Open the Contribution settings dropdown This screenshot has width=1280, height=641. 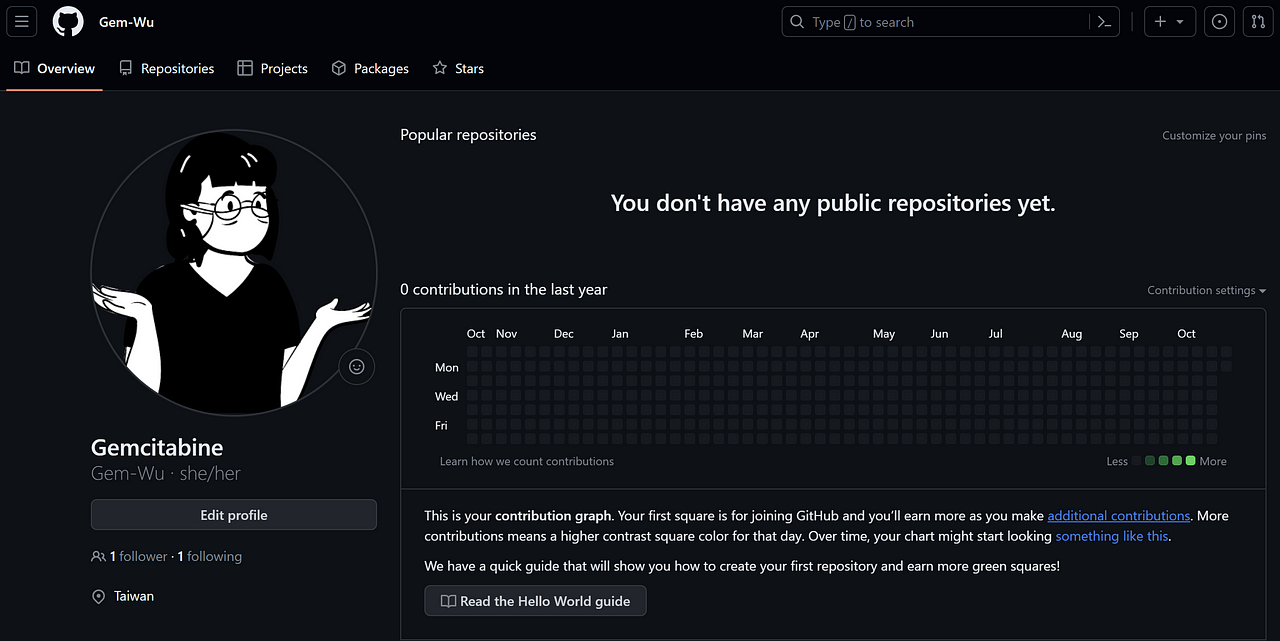click(1206, 290)
